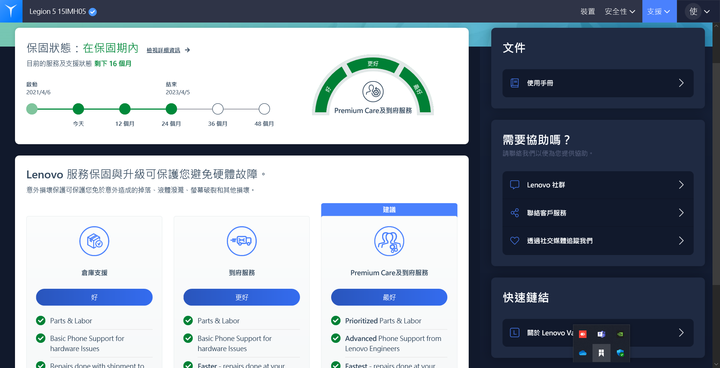The height and width of the screenshot is (368, 720).
Task: Click the heart icon for social media follow
Action: click(515, 241)
